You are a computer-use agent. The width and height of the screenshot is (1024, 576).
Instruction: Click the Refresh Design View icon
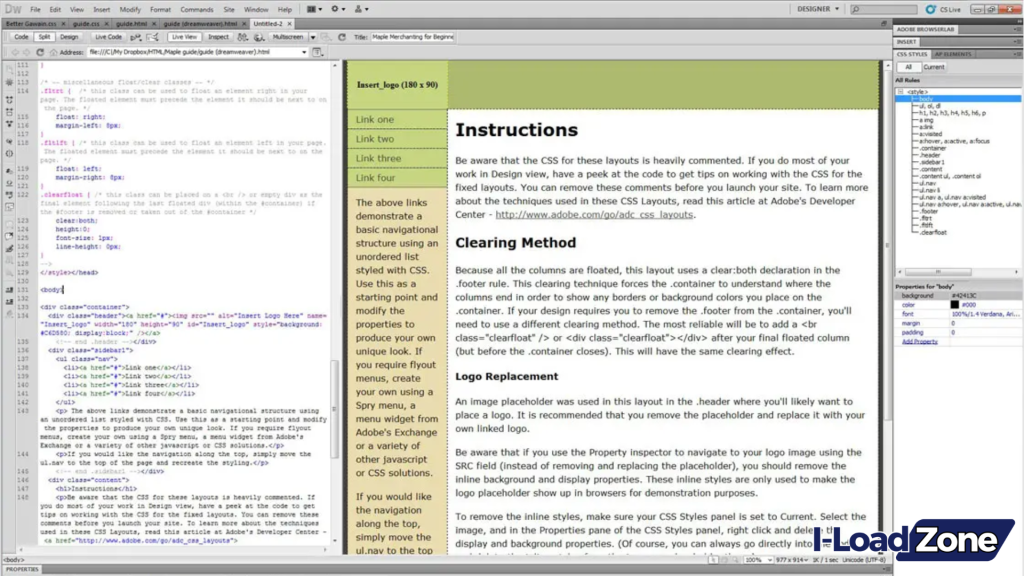[341, 37]
